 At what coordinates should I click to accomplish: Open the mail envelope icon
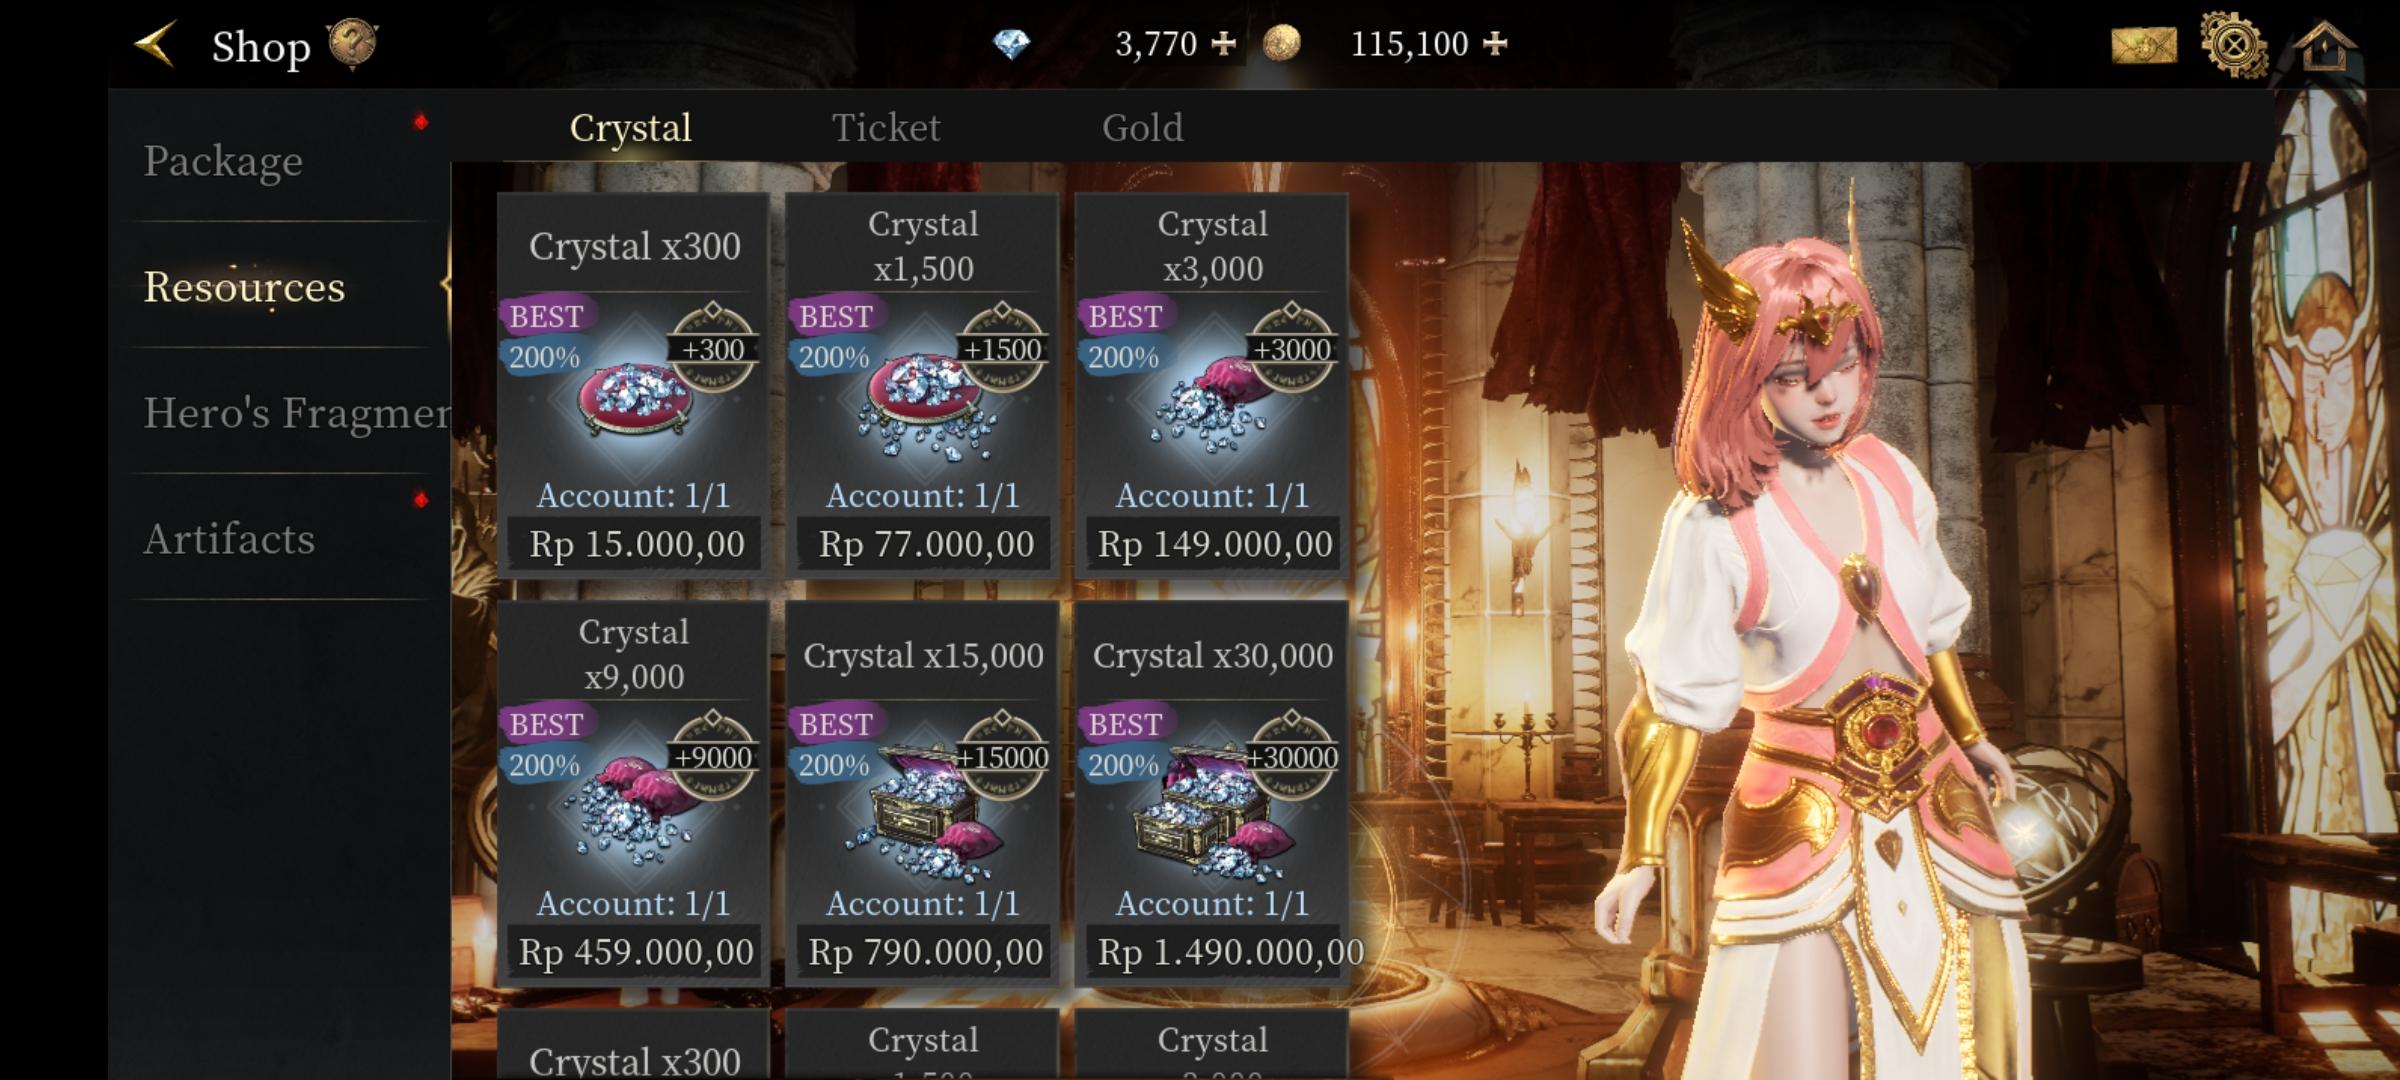click(x=2144, y=45)
